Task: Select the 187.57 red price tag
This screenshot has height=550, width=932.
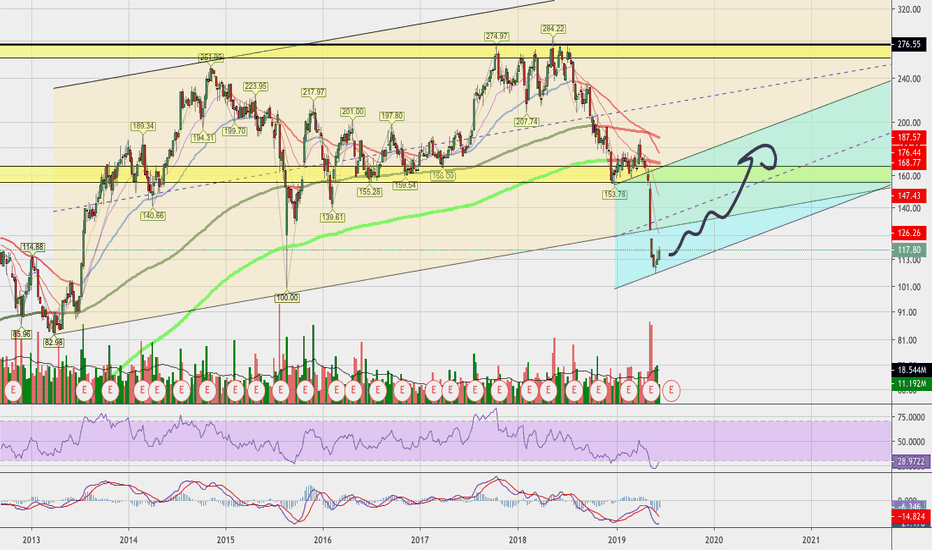Action: tap(909, 137)
